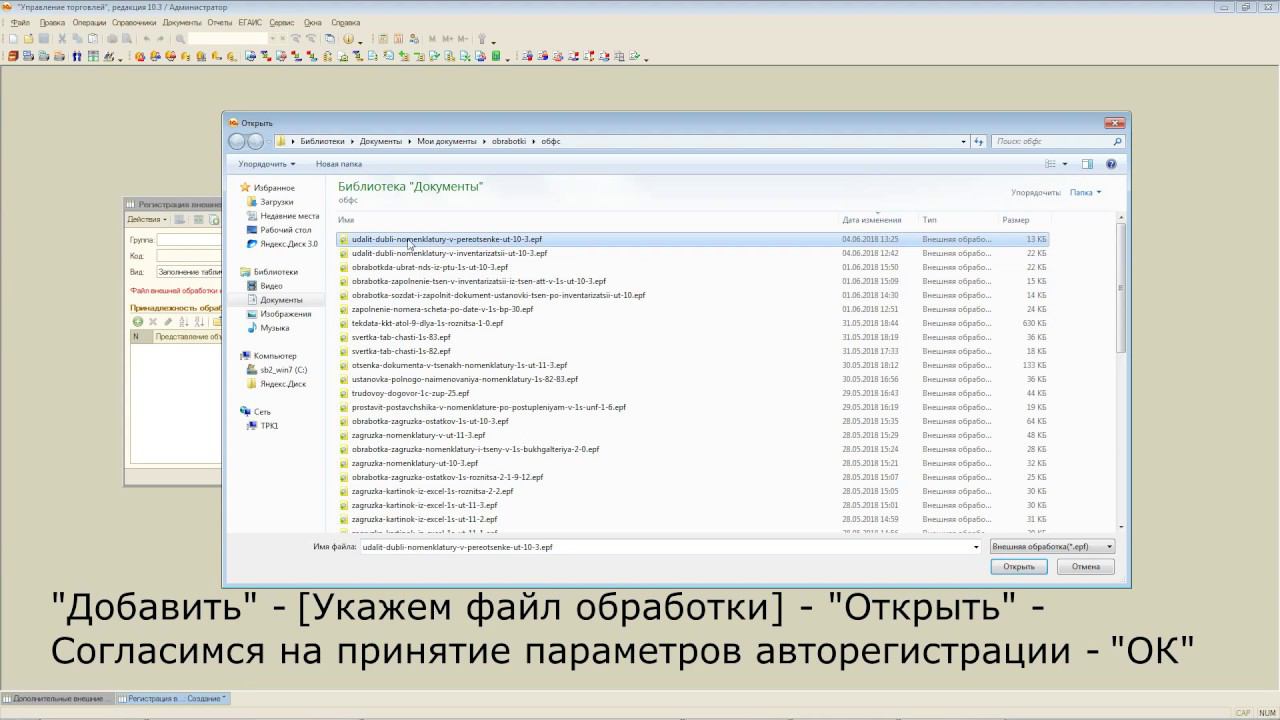Change file view mode icon

(1050, 164)
